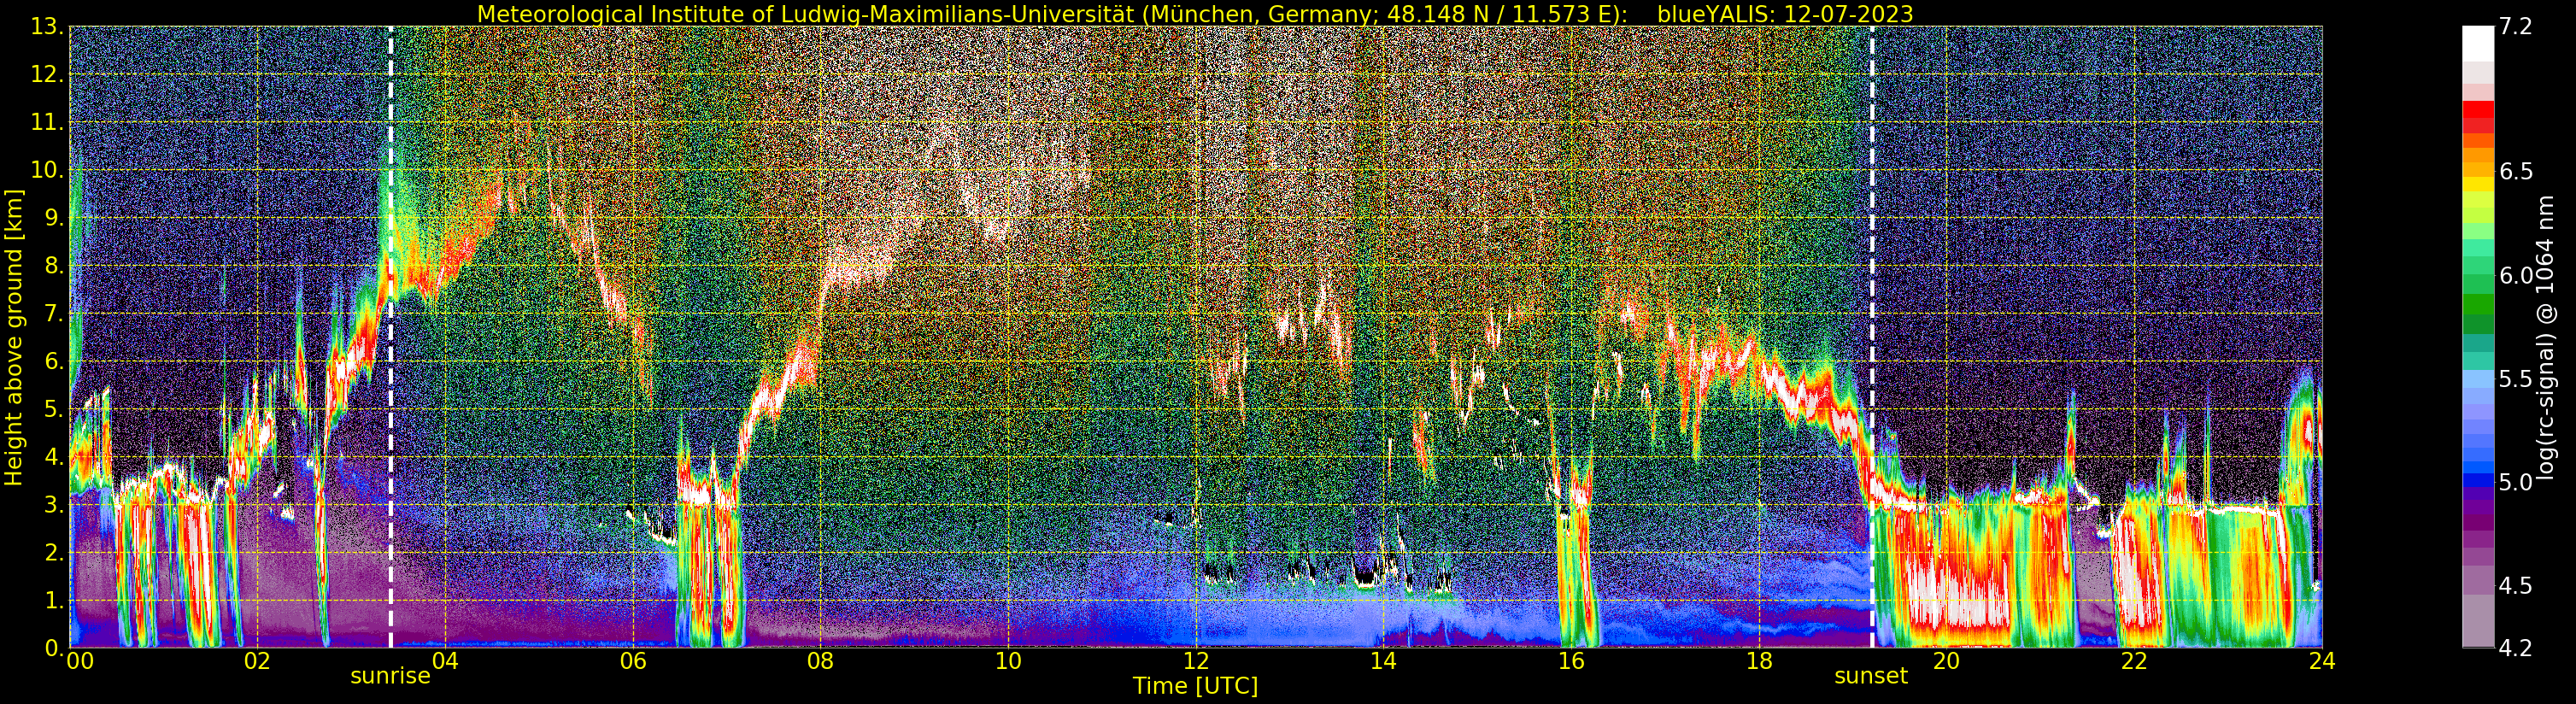Click the height axis tick label '11.'
Image resolution: width=2576 pixels, height=704 pixels.
pyautogui.click(x=48, y=123)
